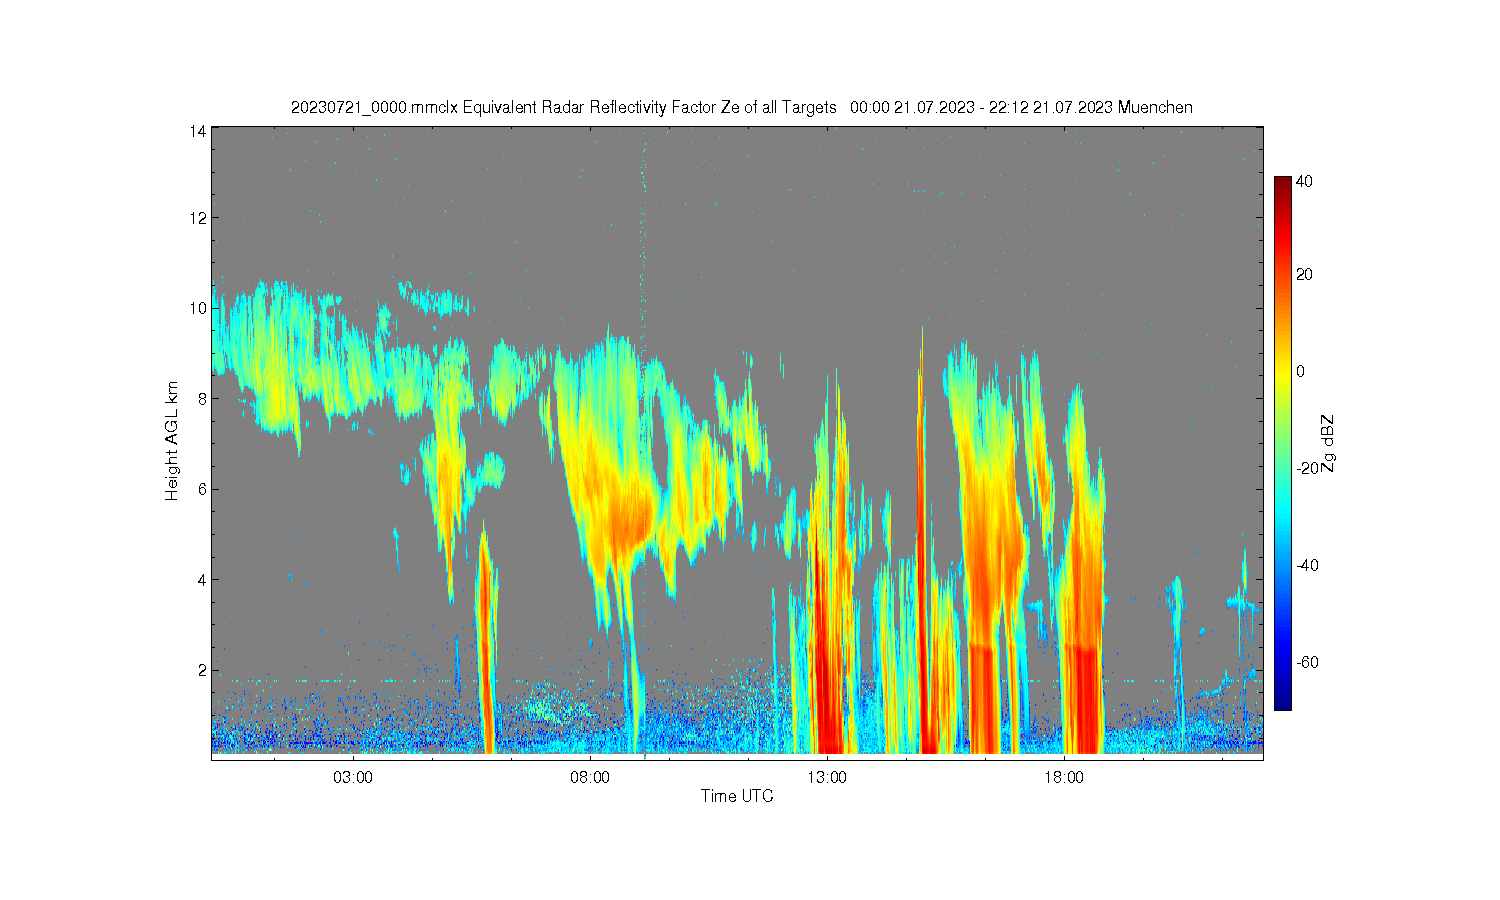Click the dark red top of the colorbar
Viewport: 1500px width, 900px height.
coord(1282,183)
